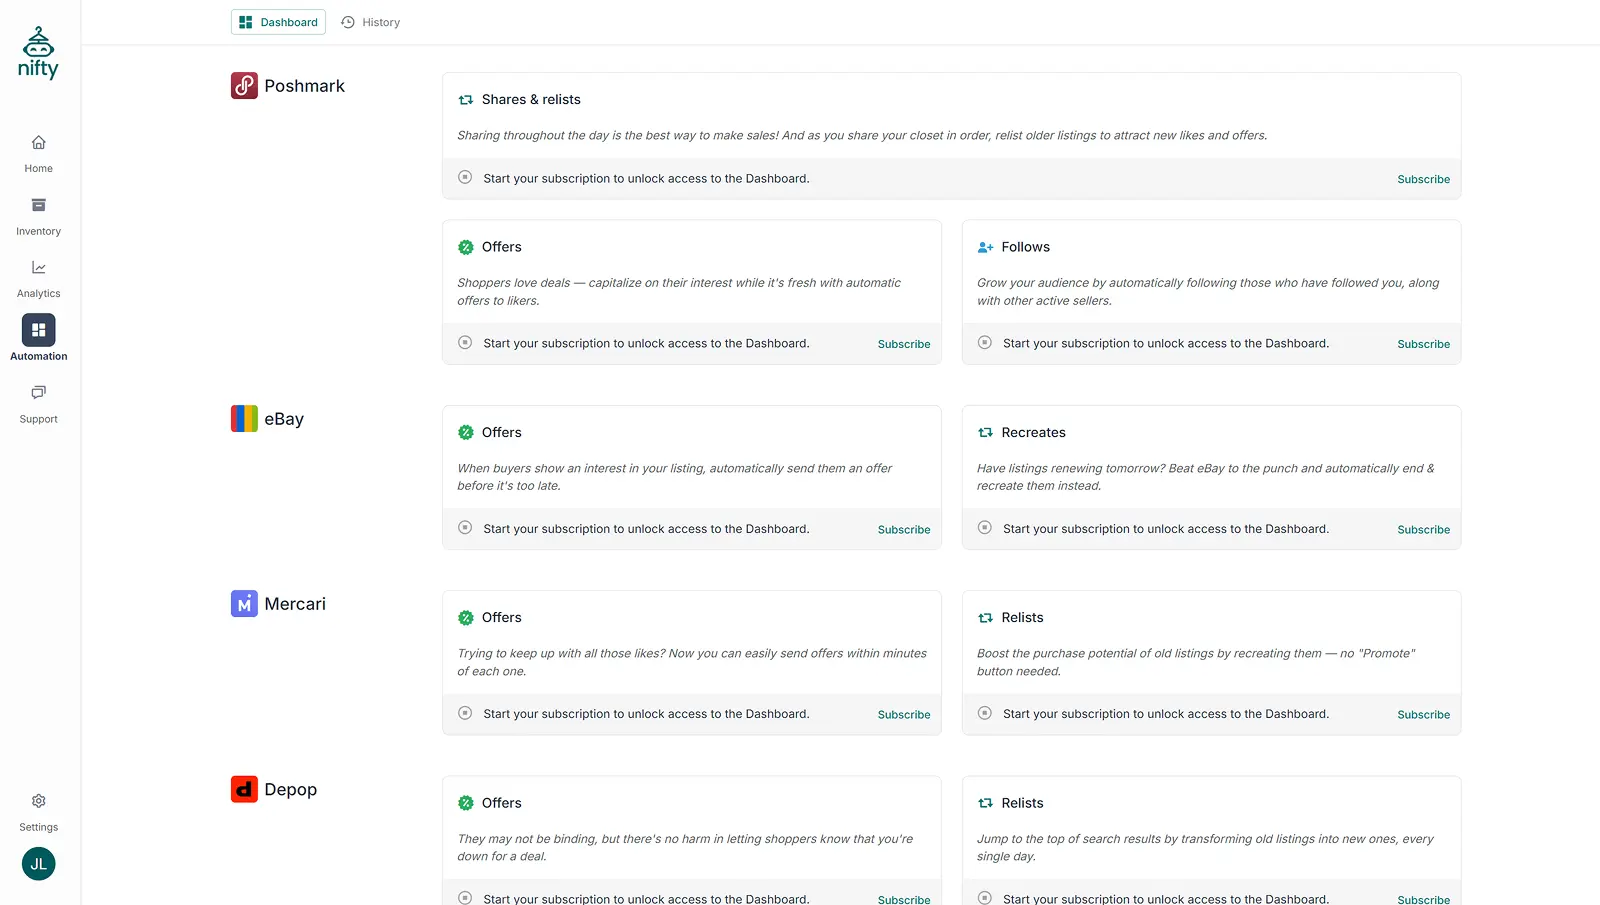Click the eBay section heading

[x=284, y=419]
